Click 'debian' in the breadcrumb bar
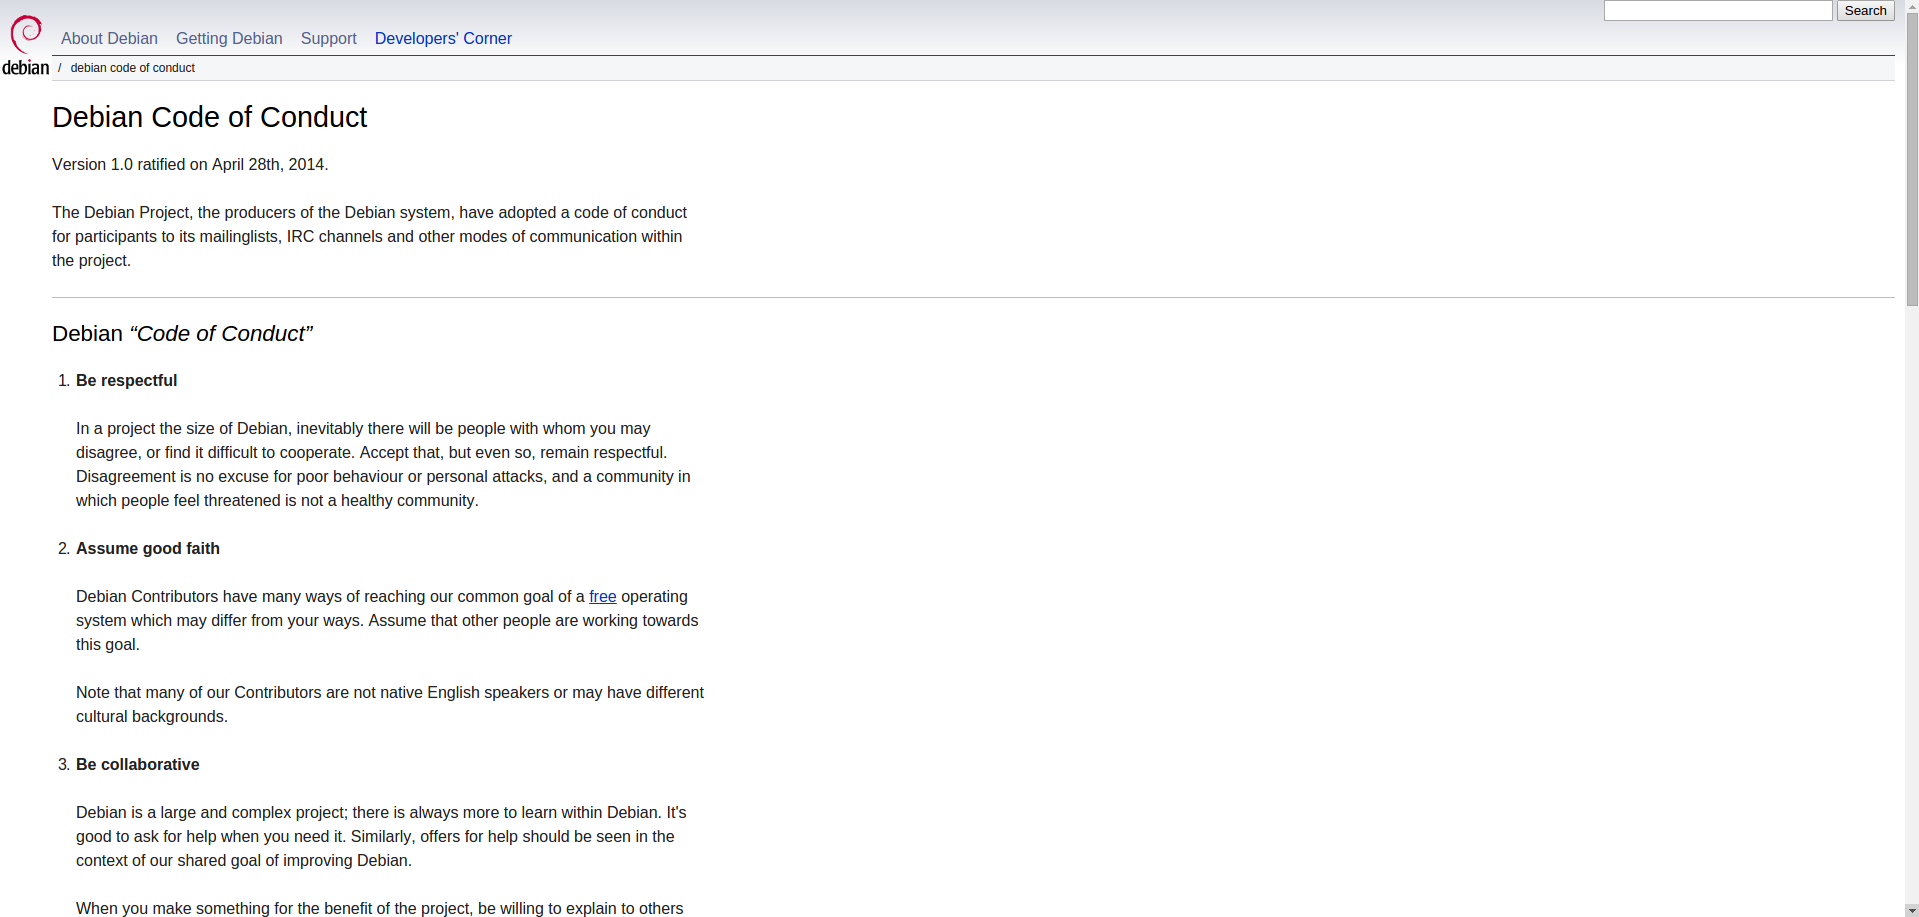 click(26, 68)
